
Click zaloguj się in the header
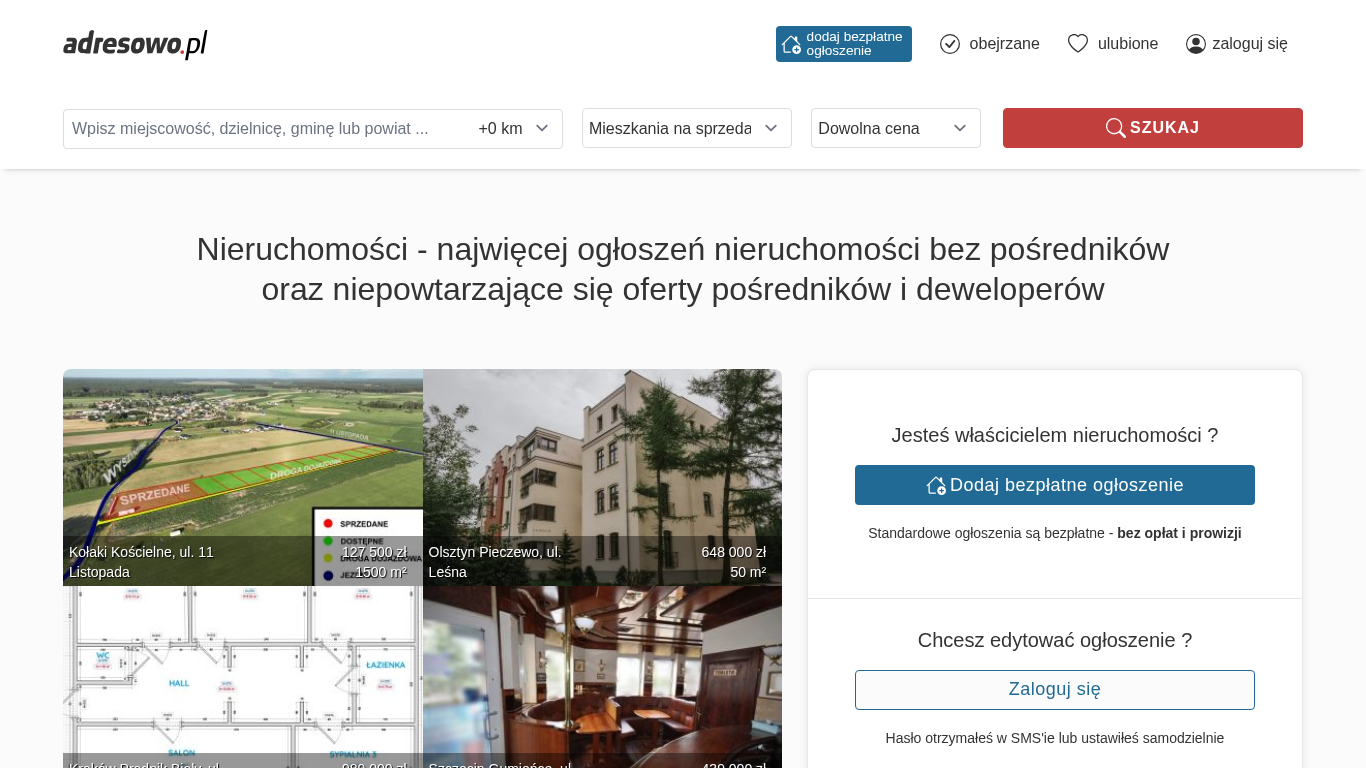1249,44
